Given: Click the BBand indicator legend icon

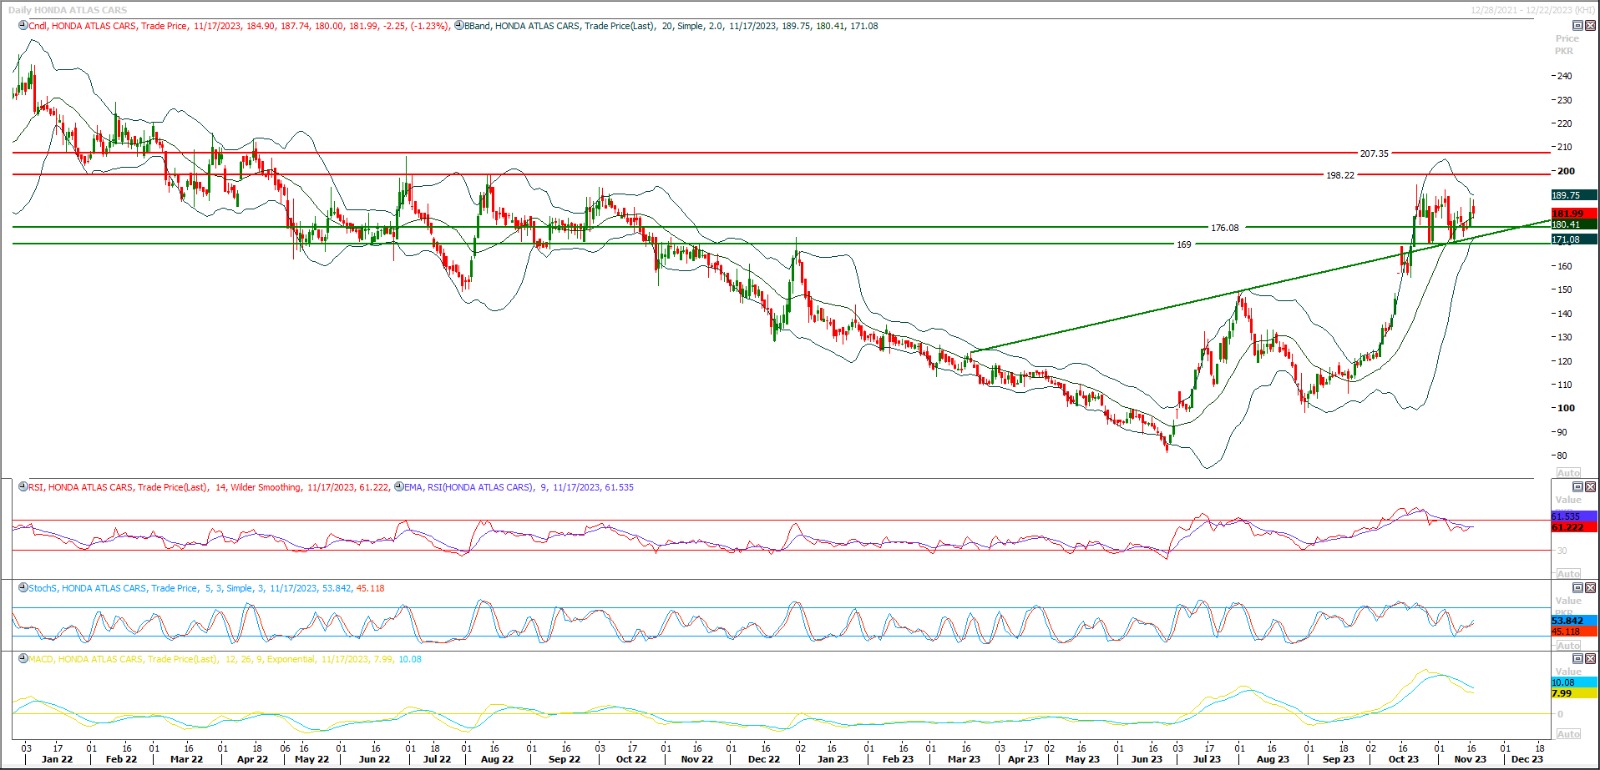Looking at the screenshot, I should pyautogui.click(x=458, y=26).
